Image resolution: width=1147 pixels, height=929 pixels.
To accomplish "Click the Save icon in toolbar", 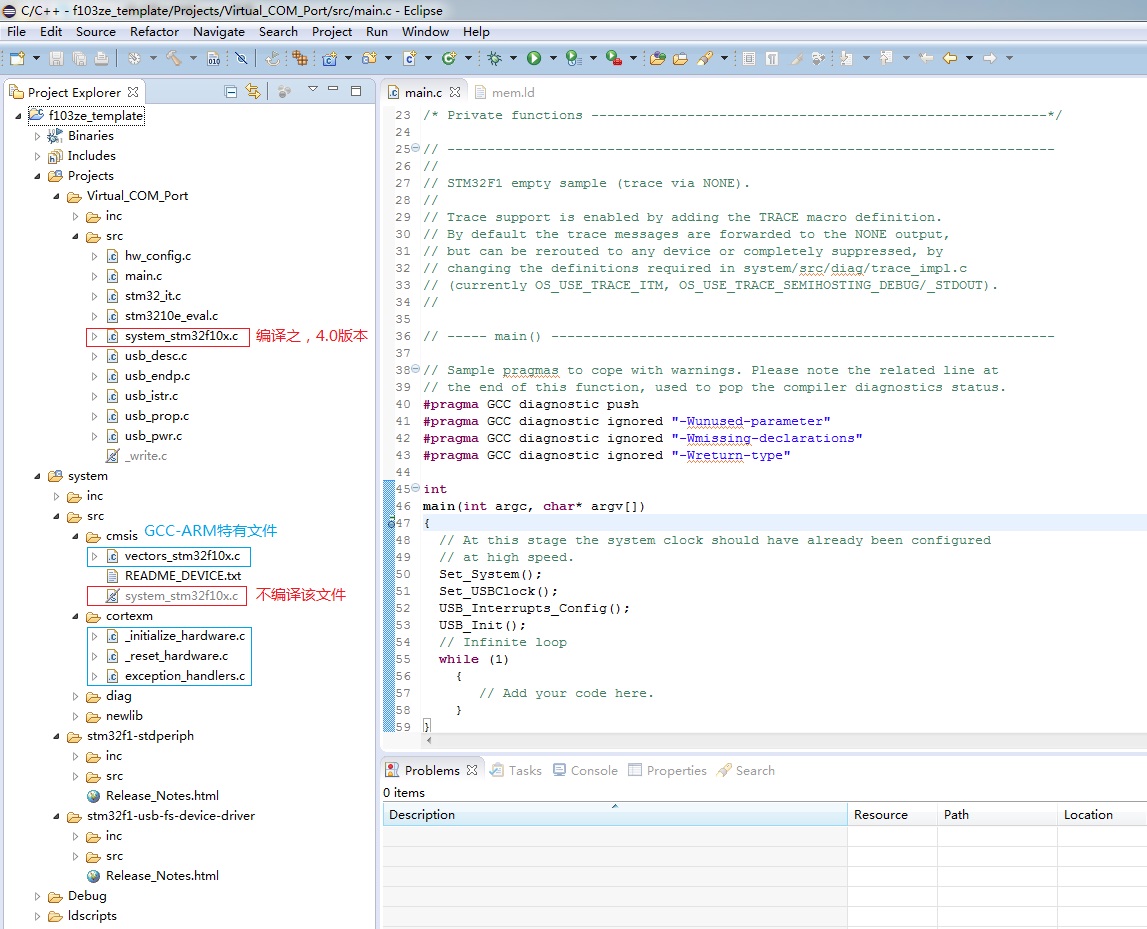I will [x=56, y=58].
